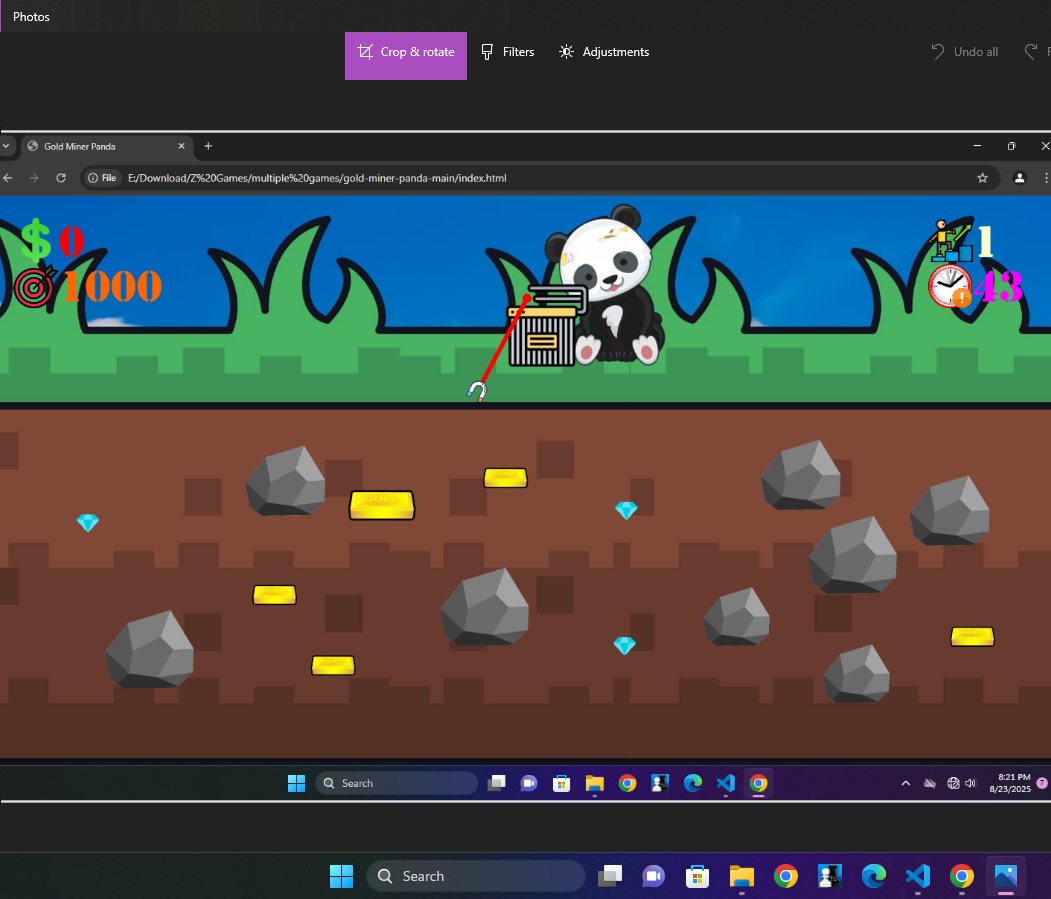Open a new browser tab with plus
The height and width of the screenshot is (899, 1051).
click(208, 146)
